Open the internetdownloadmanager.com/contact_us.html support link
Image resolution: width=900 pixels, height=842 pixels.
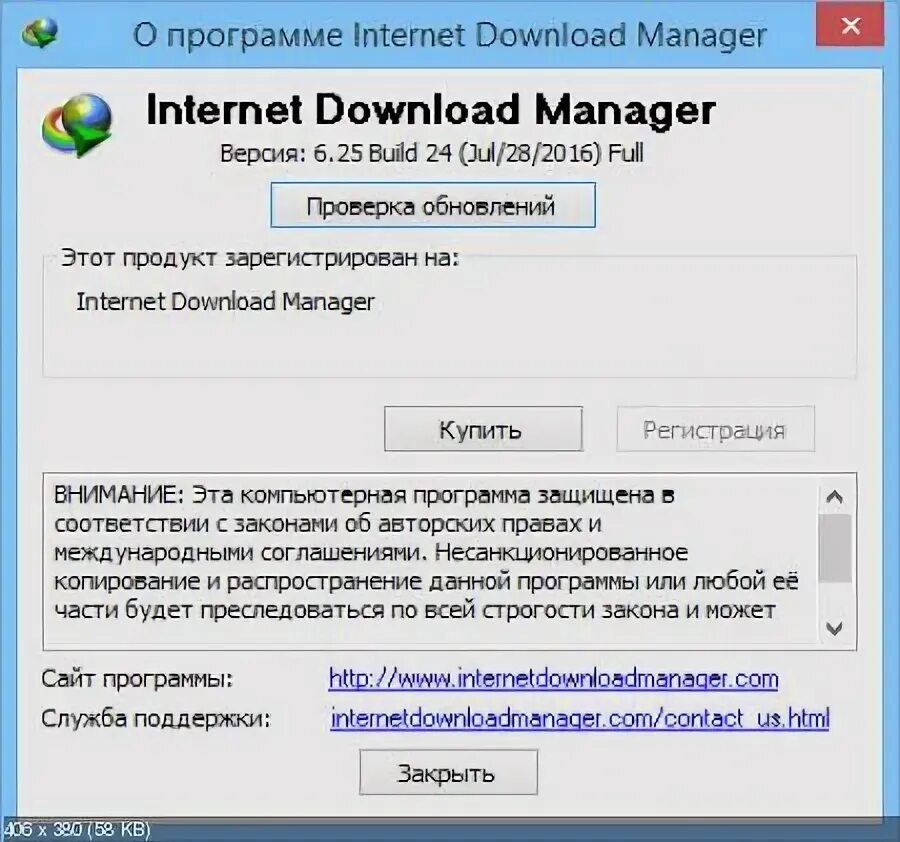coord(580,718)
